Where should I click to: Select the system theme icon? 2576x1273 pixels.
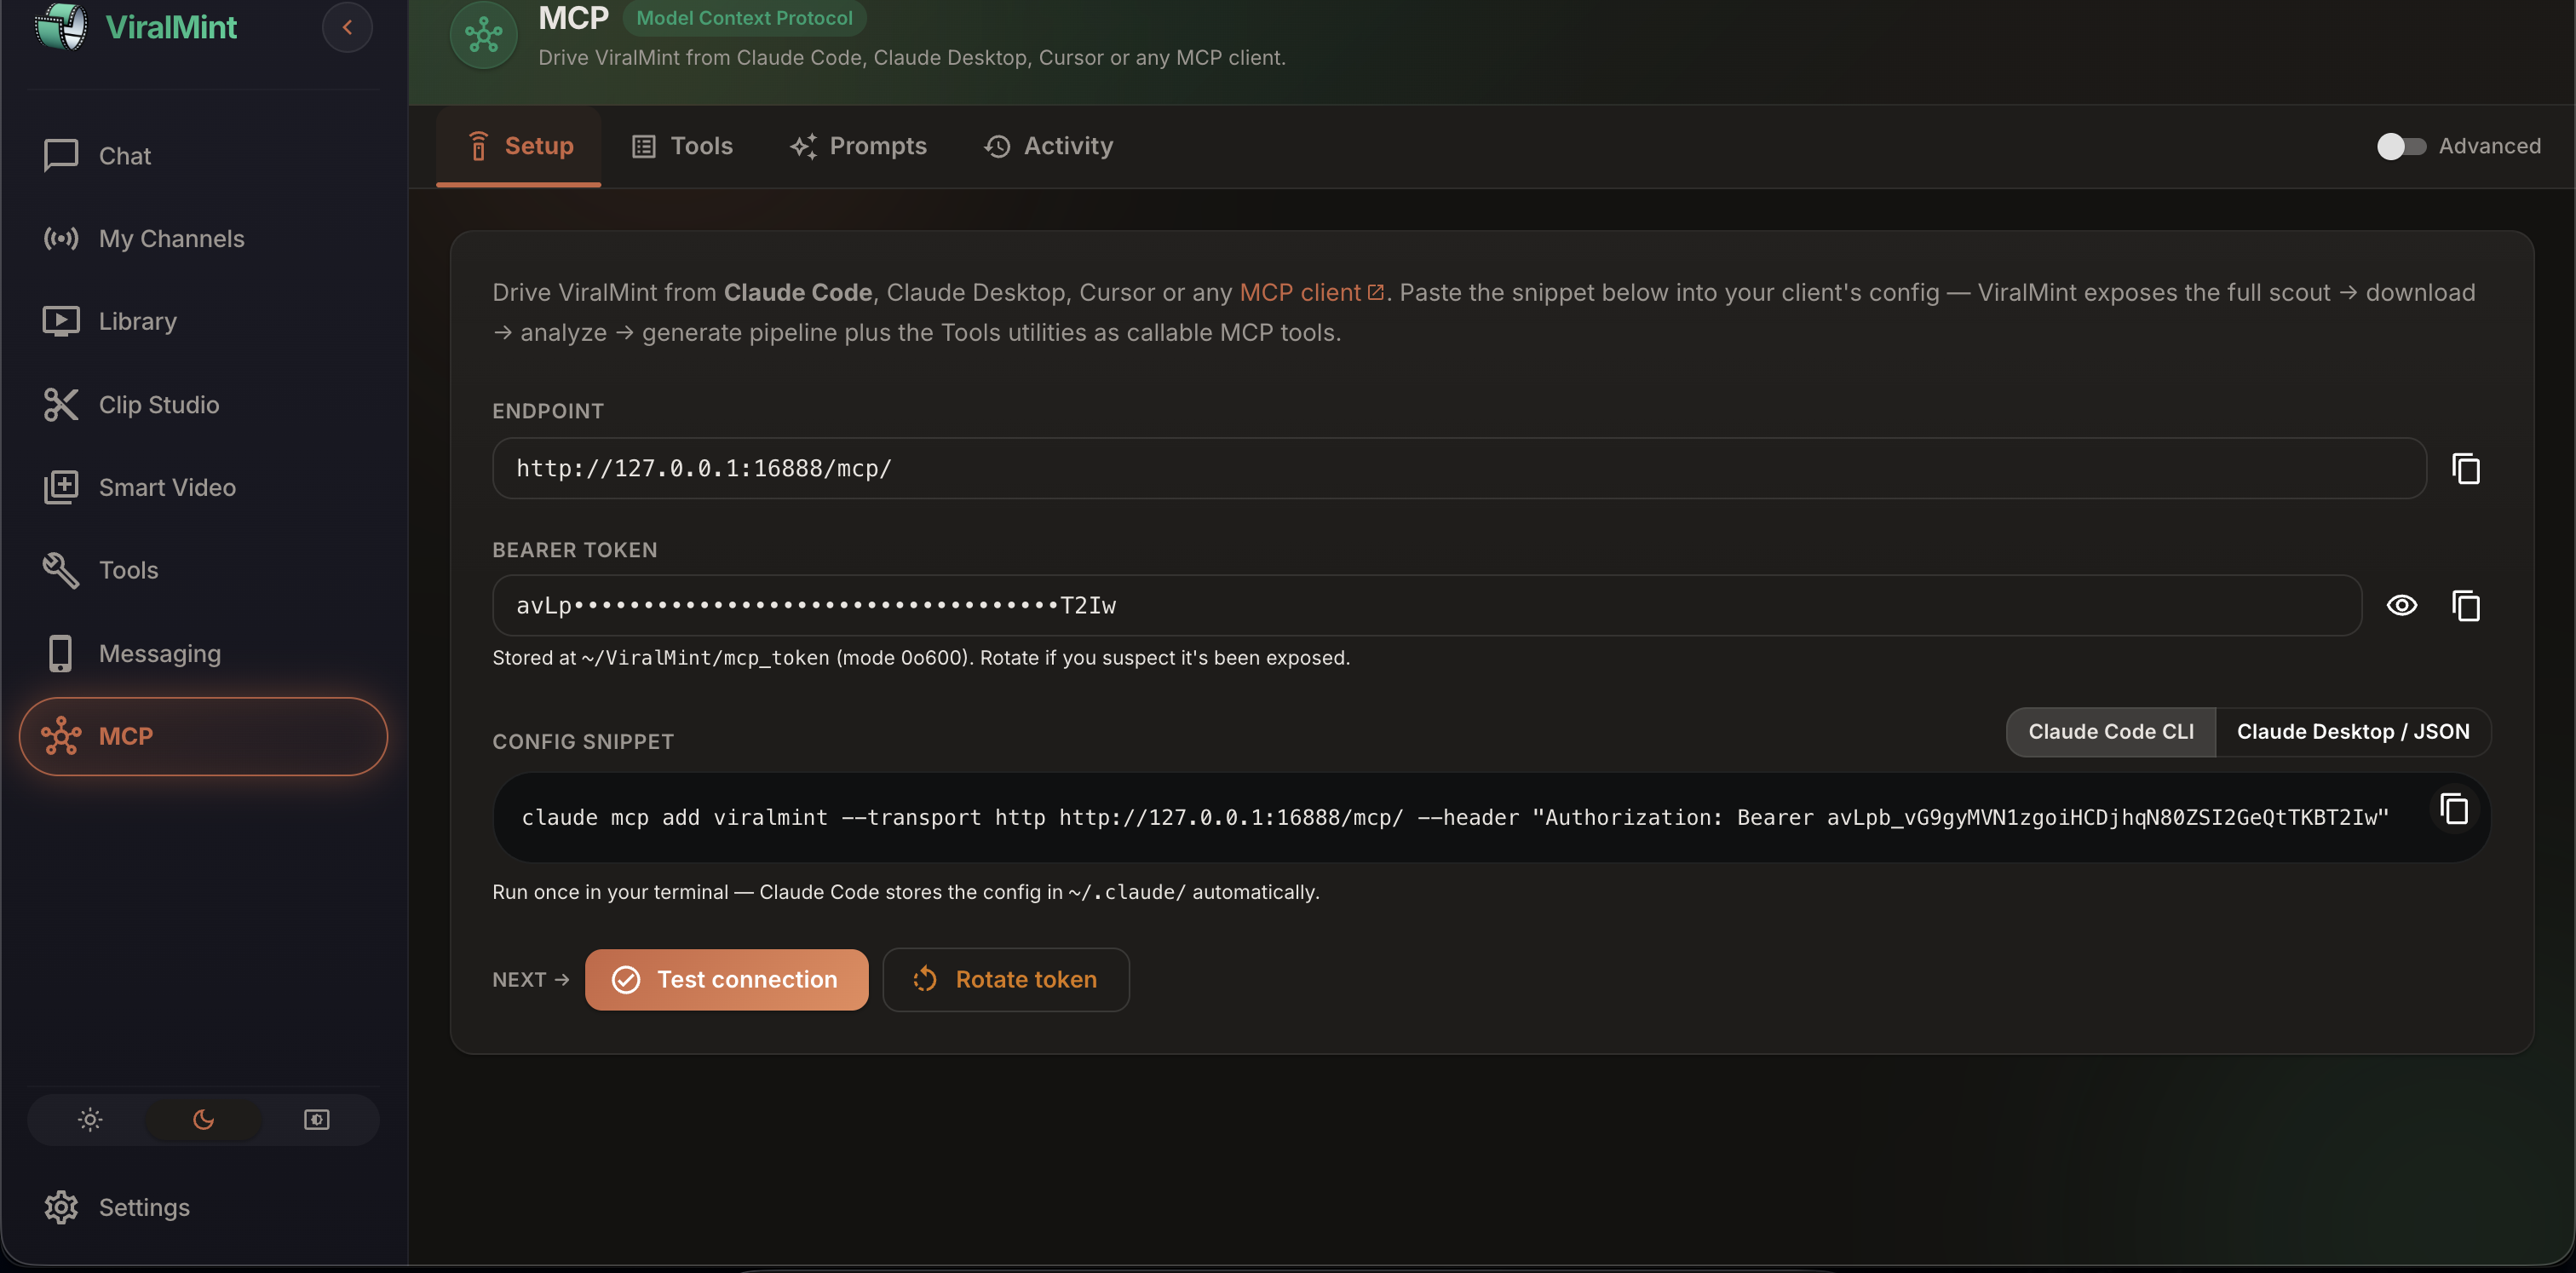pos(317,1120)
